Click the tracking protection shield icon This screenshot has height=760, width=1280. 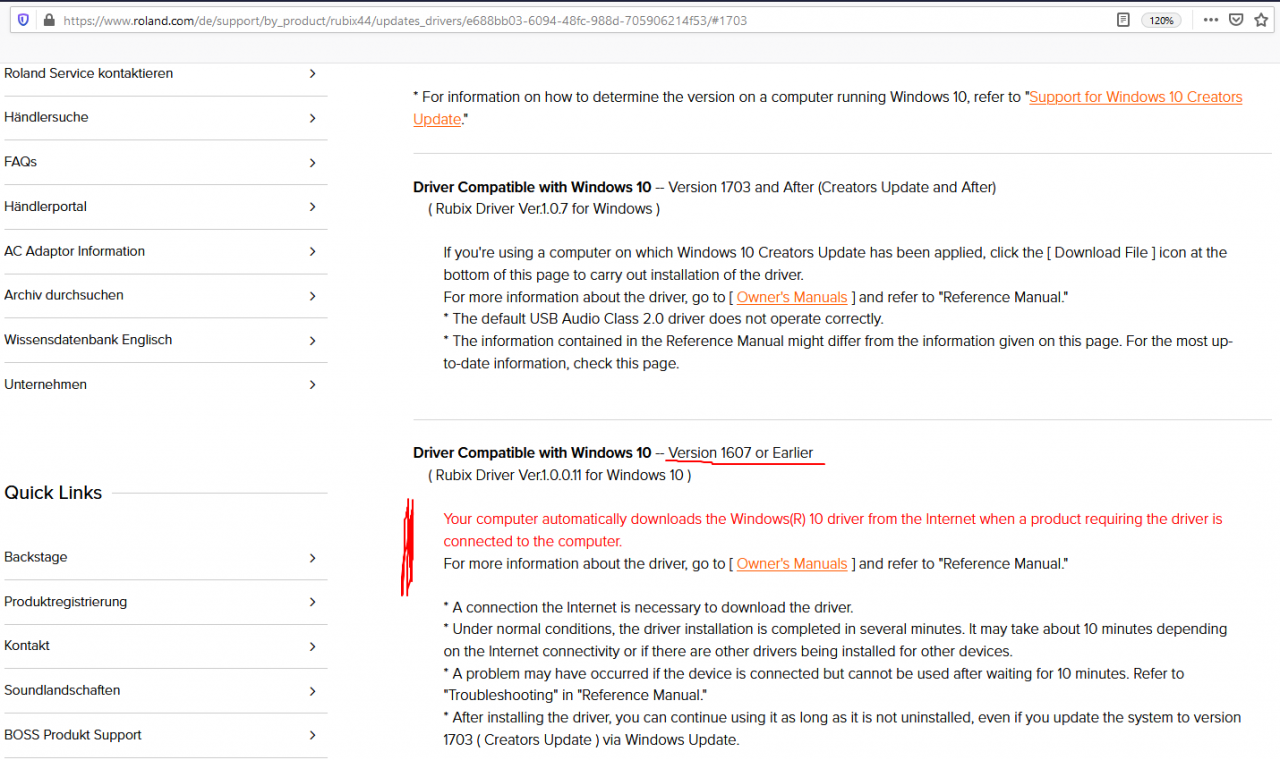(x=24, y=20)
